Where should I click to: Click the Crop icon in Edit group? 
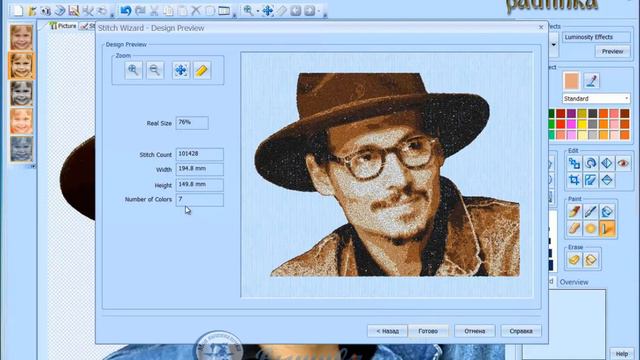point(574,180)
